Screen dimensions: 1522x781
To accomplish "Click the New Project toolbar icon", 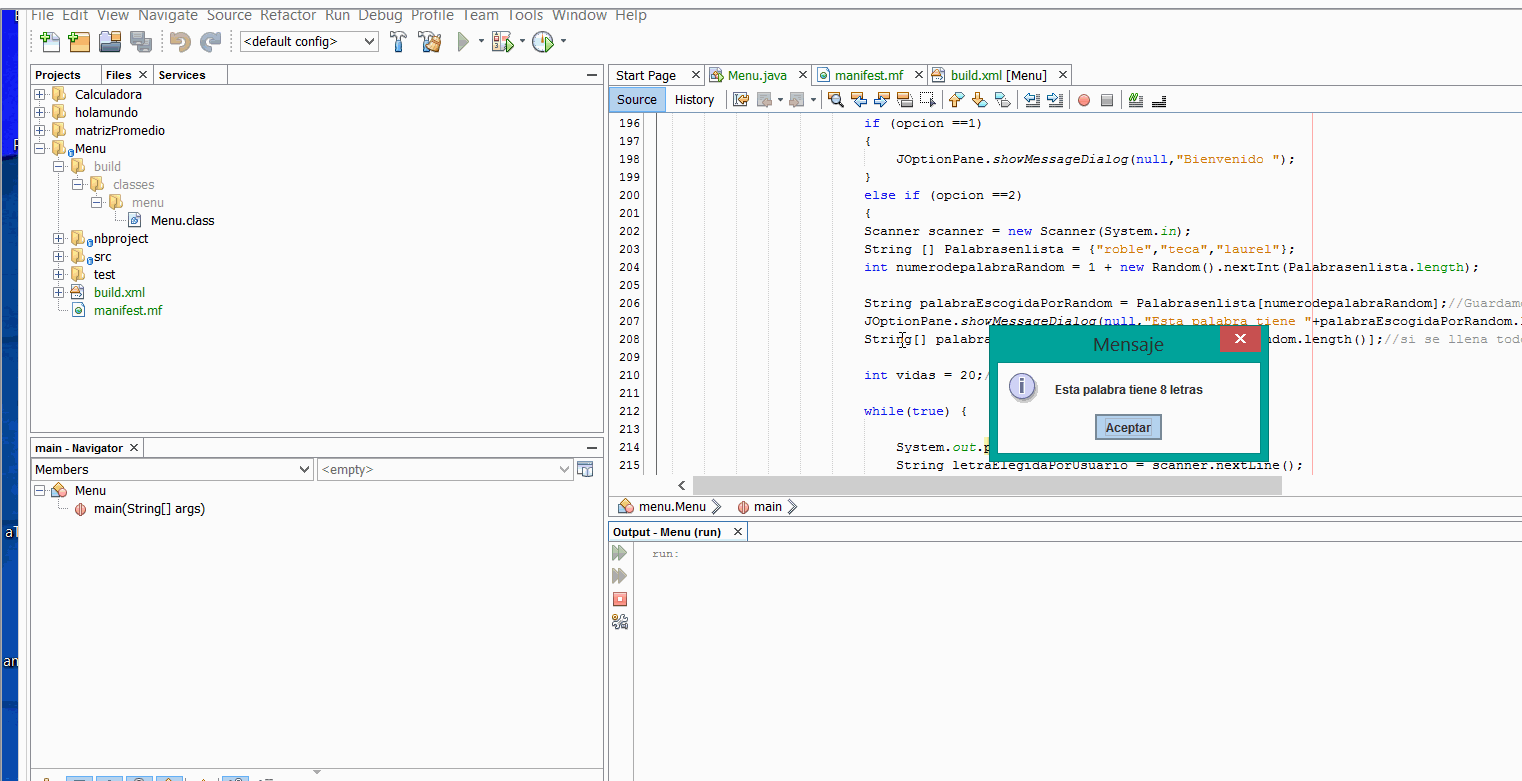I will click(79, 42).
